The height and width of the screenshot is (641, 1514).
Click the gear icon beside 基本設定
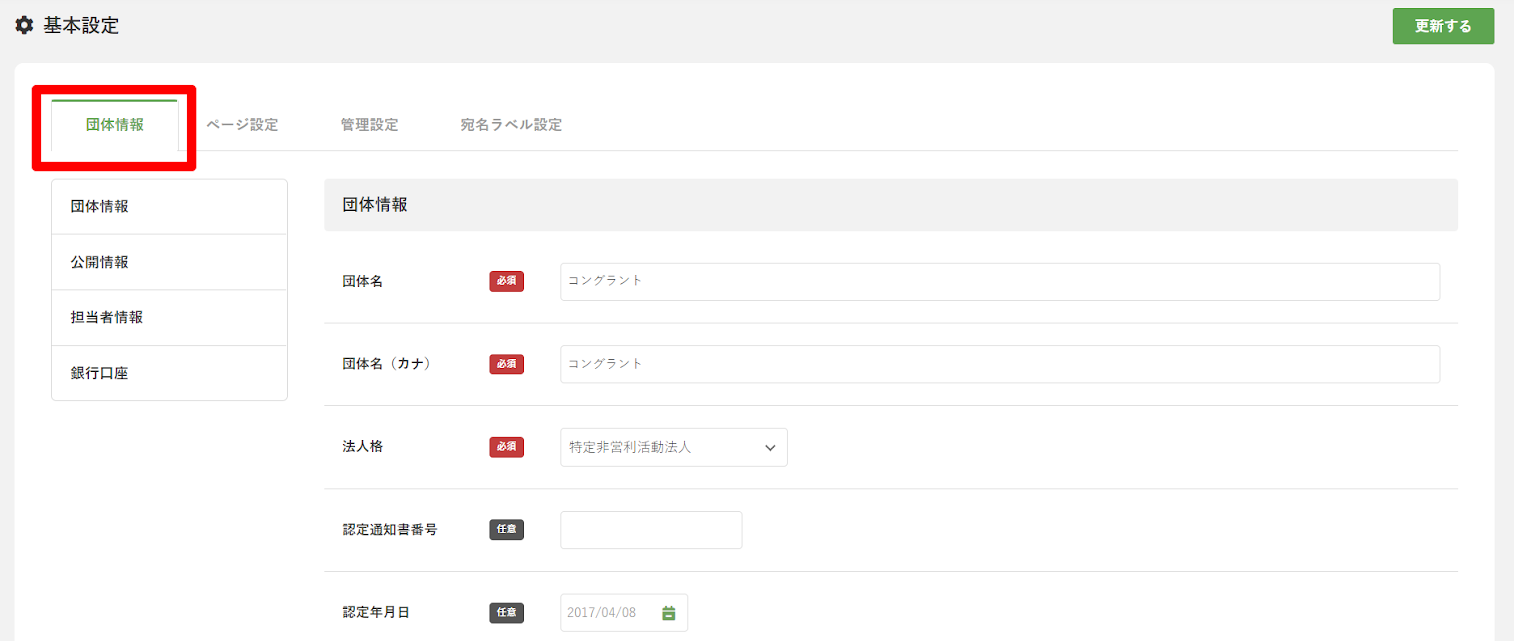click(x=24, y=26)
